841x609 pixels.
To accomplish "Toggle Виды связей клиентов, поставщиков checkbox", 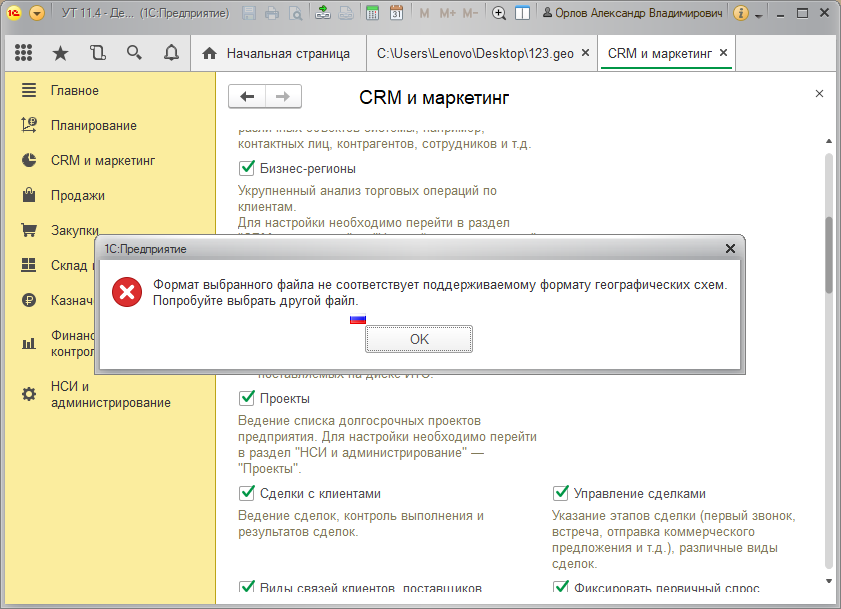I will 247,586.
